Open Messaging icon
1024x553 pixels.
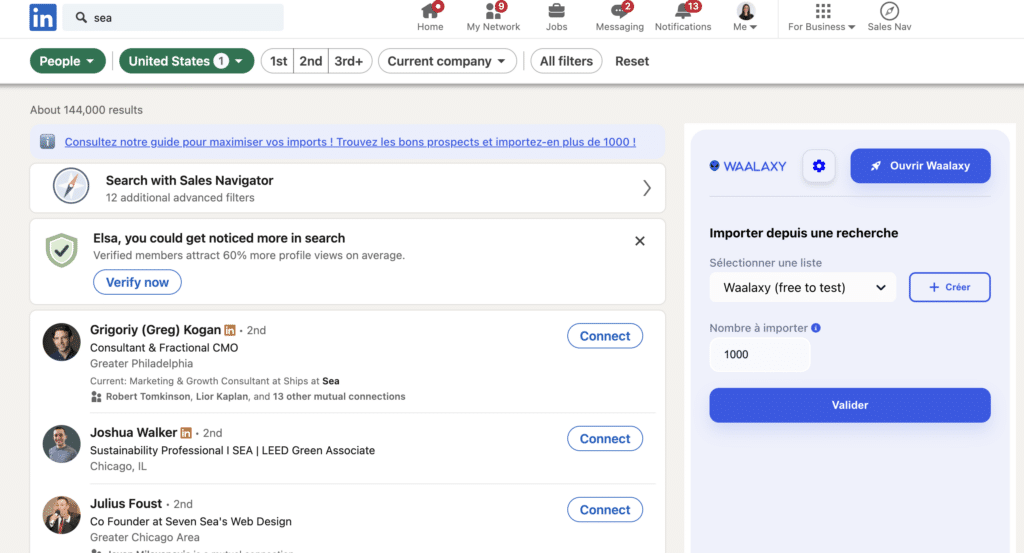[x=619, y=11]
